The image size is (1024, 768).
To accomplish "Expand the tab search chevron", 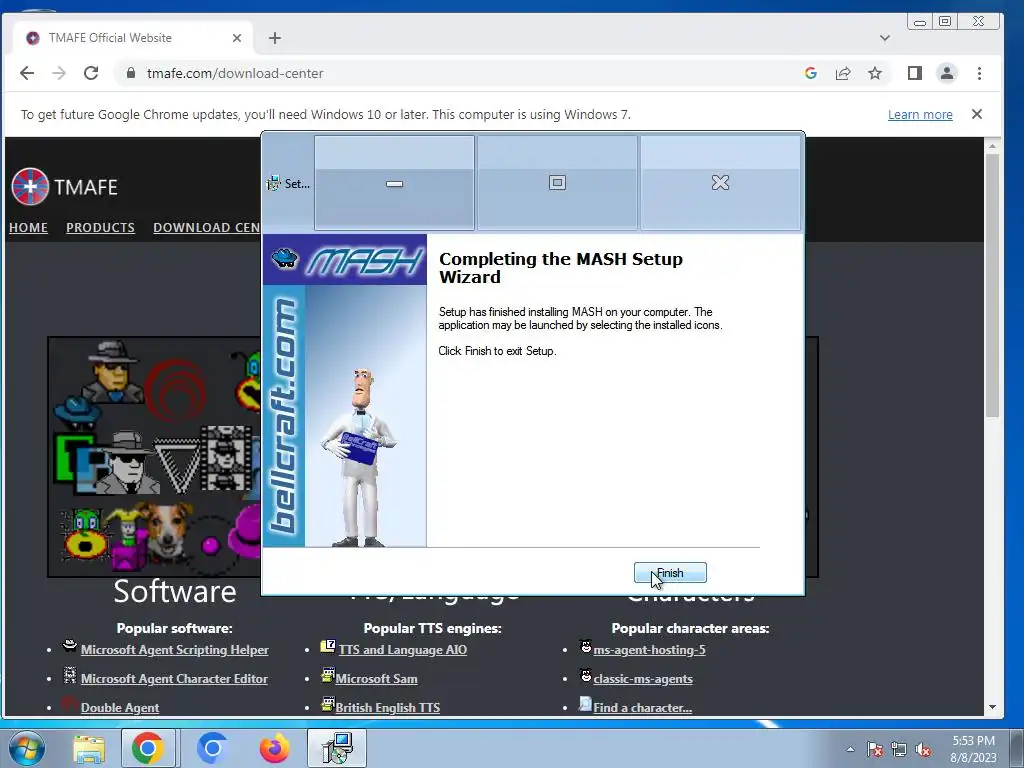I will 885,38.
